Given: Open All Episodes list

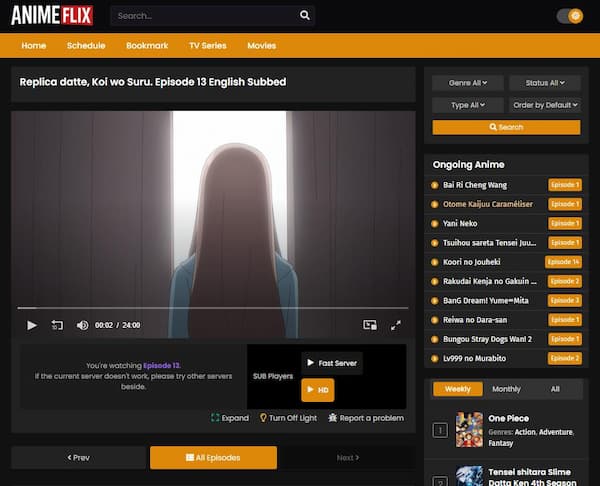Looking at the screenshot, I should (214, 458).
